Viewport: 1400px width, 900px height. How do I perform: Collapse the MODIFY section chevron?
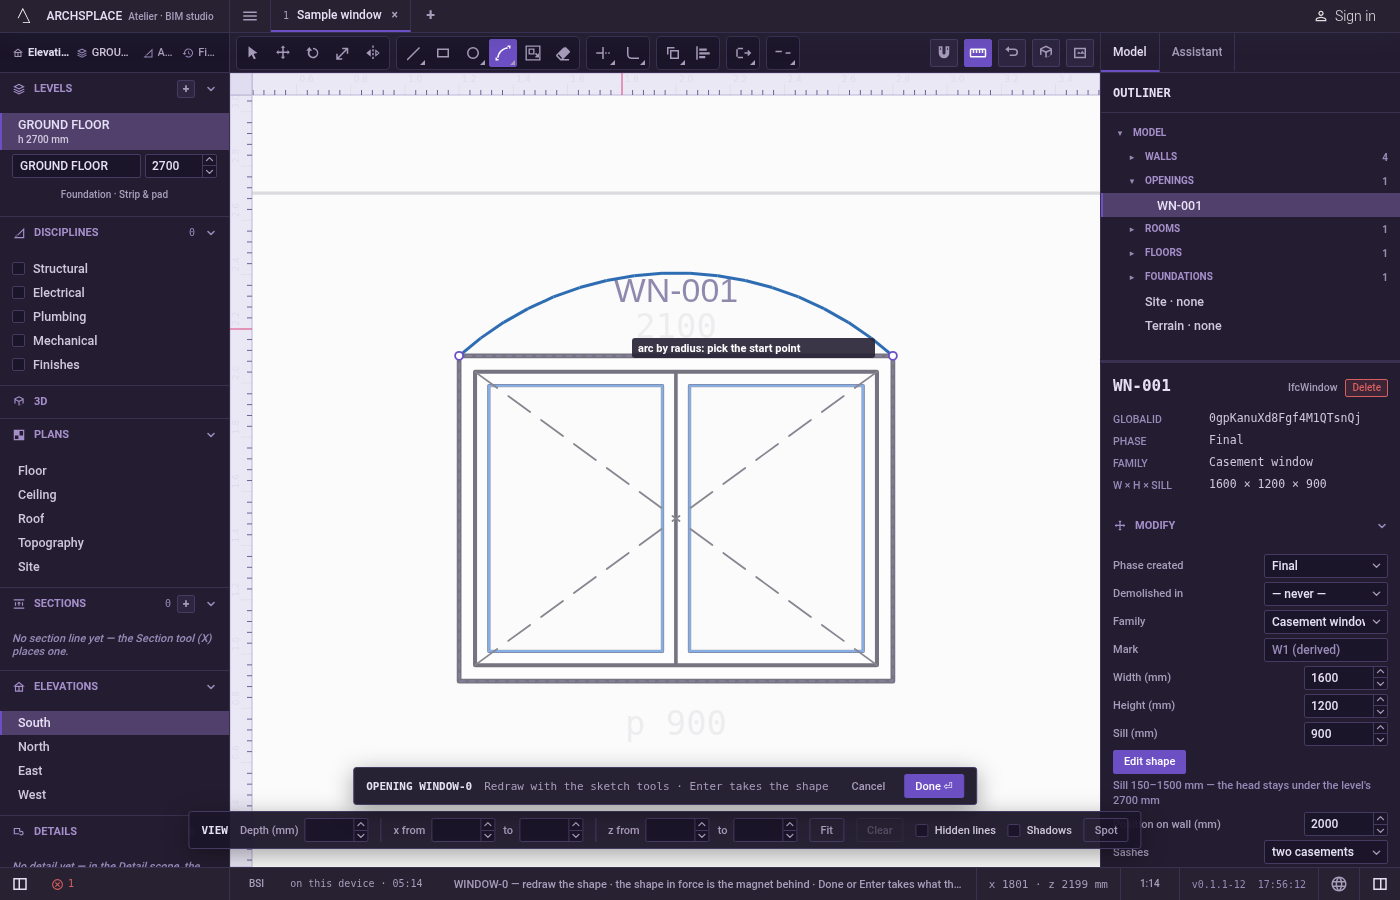click(1381, 526)
